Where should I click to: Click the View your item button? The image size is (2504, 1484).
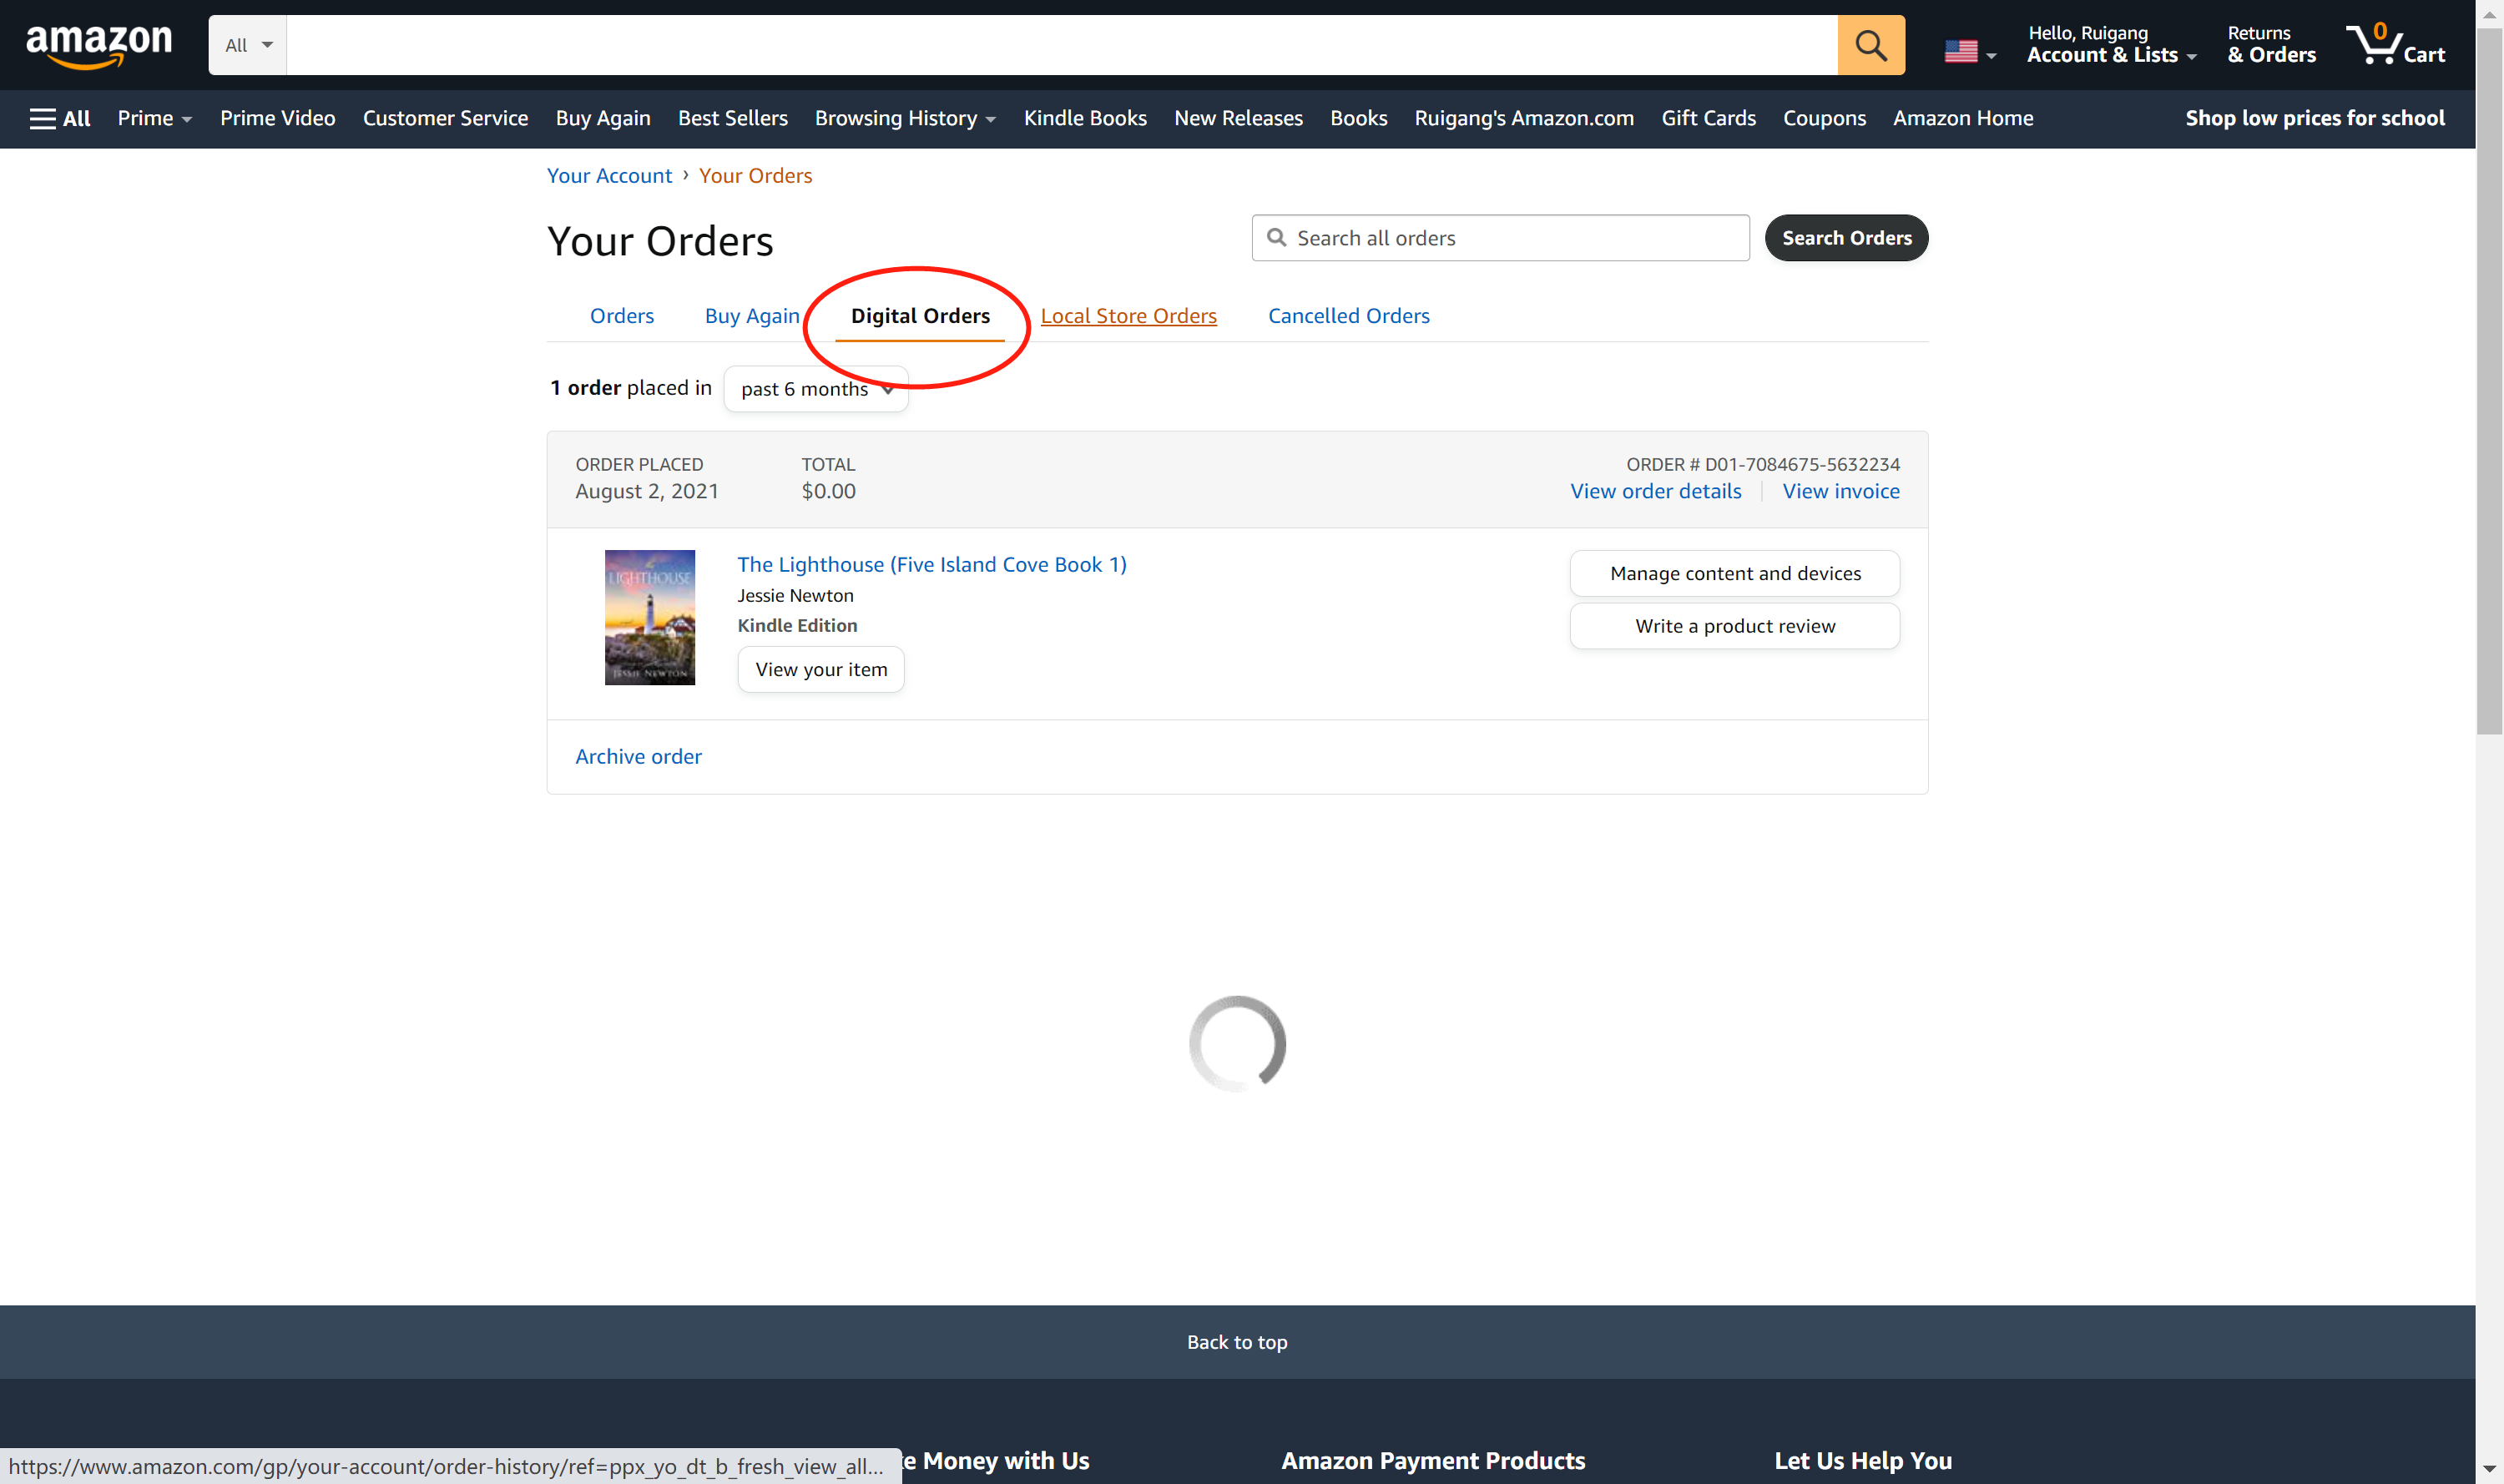pyautogui.click(x=821, y=670)
